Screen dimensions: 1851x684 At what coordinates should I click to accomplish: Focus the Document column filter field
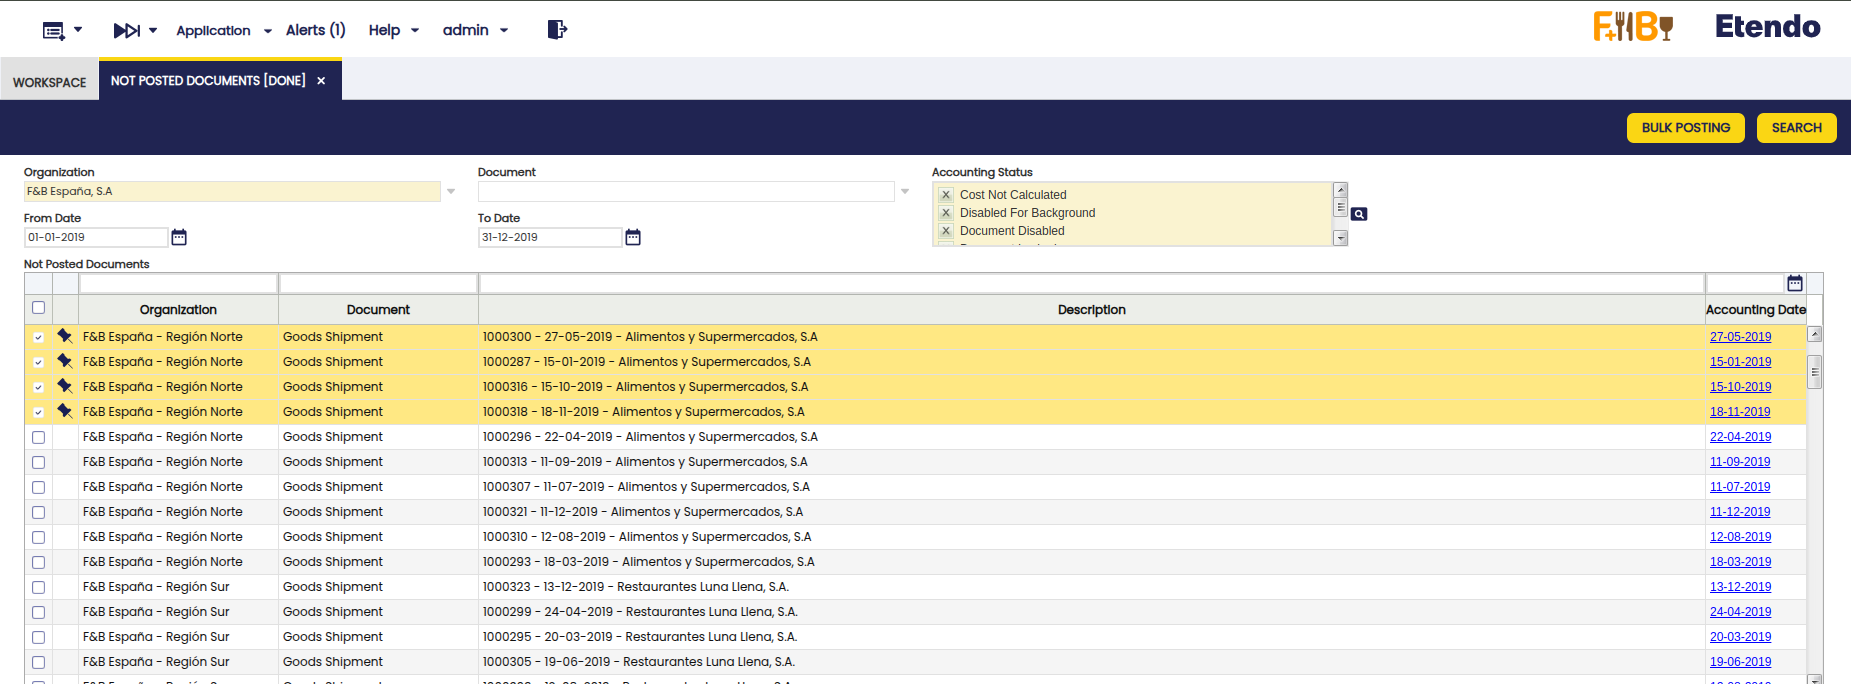click(378, 284)
